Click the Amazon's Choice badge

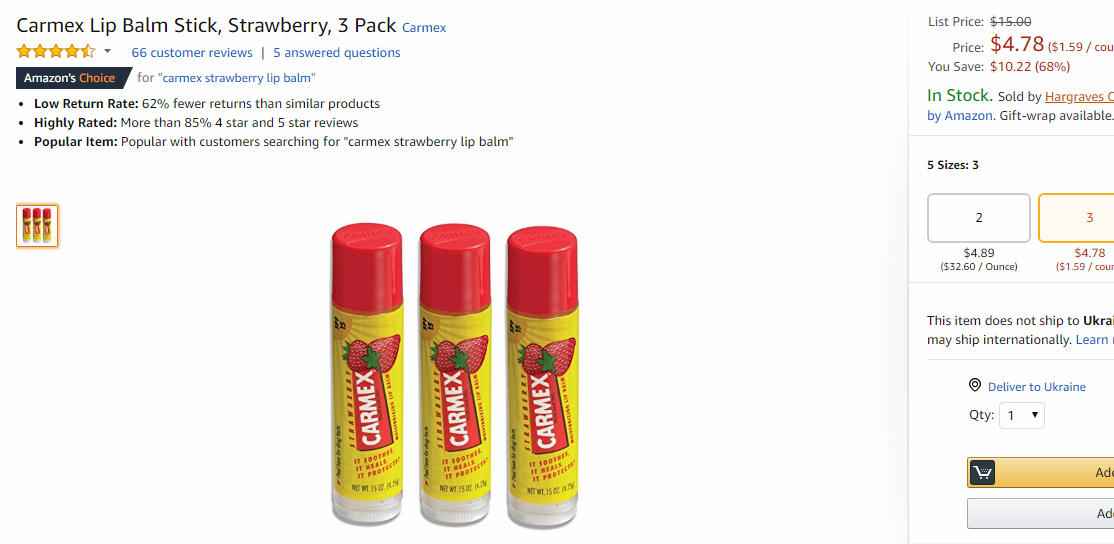click(74, 77)
